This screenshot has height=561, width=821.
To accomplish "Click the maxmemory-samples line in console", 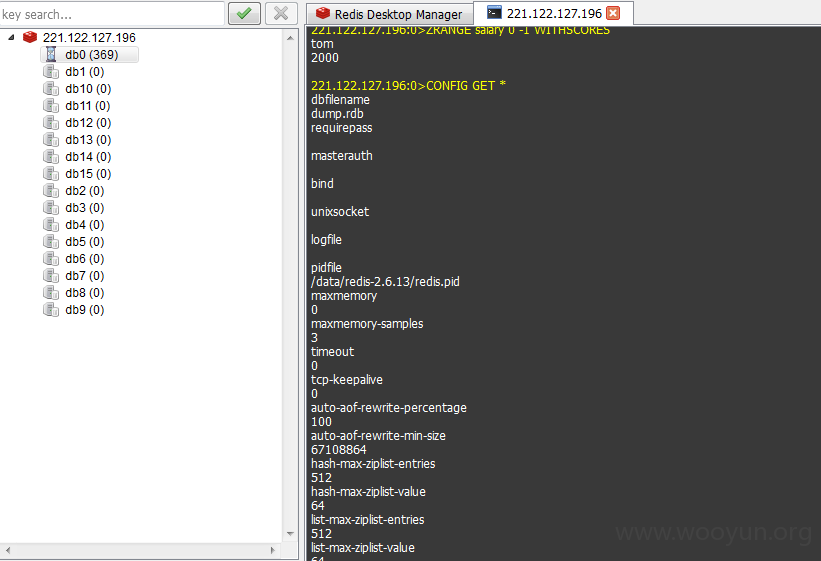I will click(367, 324).
